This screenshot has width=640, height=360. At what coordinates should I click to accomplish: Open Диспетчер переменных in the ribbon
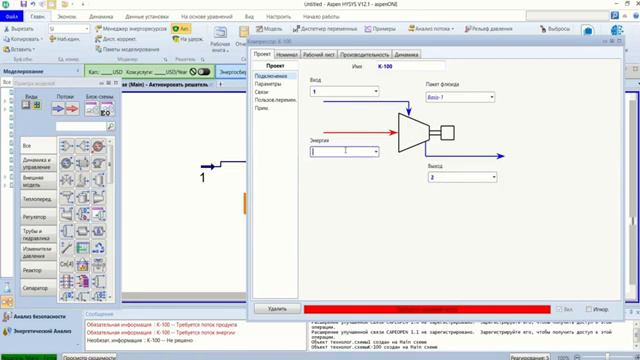(325, 29)
